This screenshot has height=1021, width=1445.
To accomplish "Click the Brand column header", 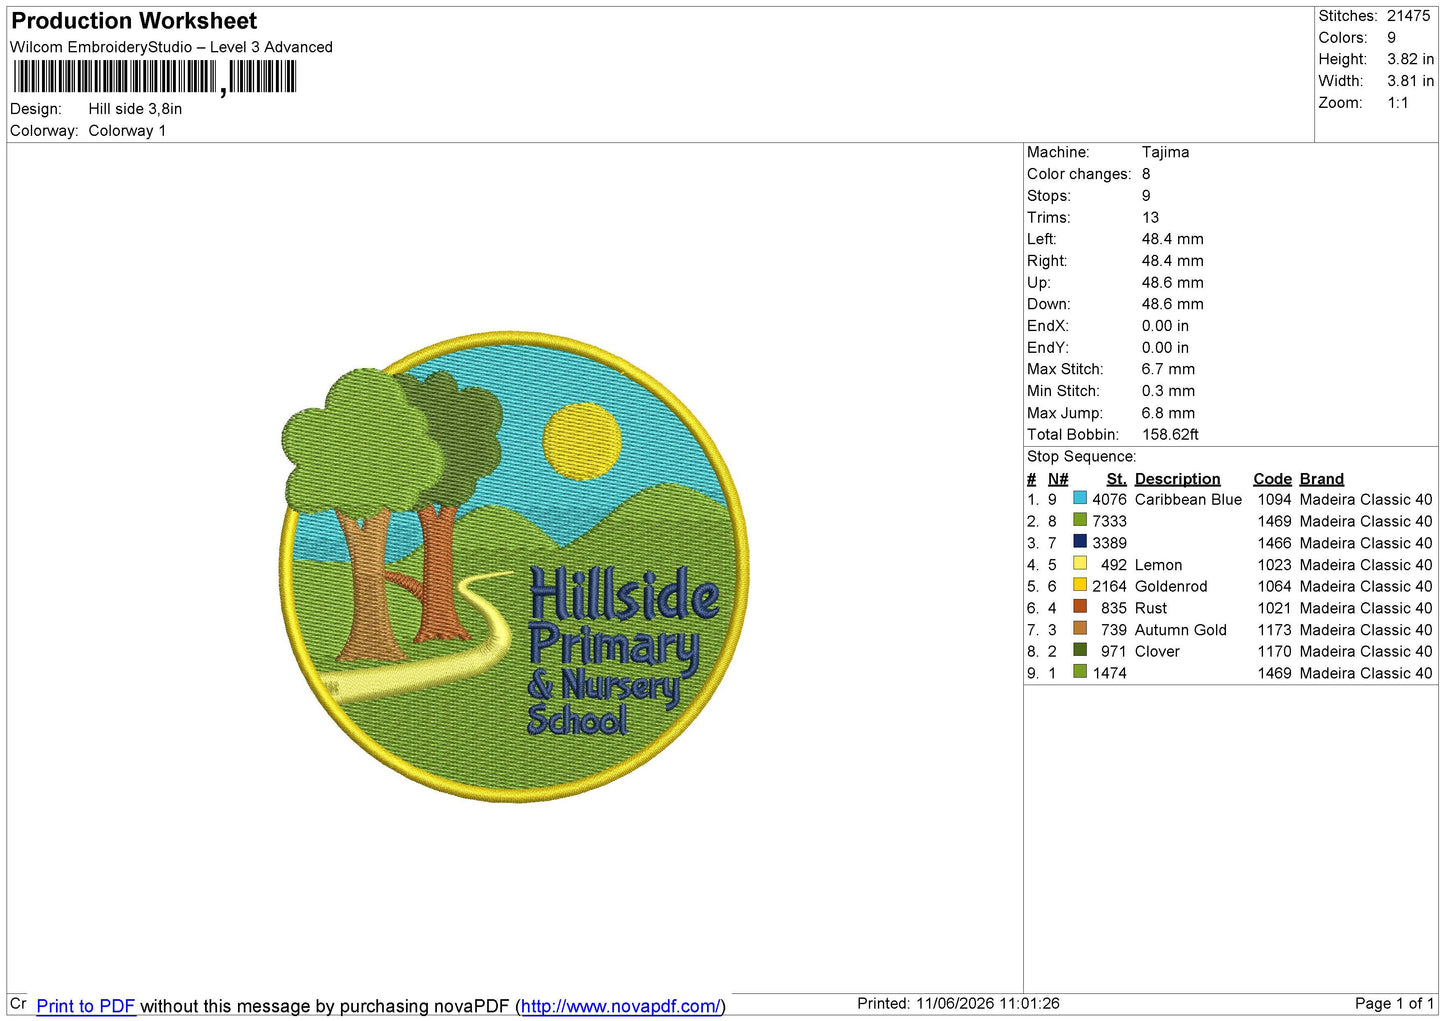I will [x=1321, y=479].
